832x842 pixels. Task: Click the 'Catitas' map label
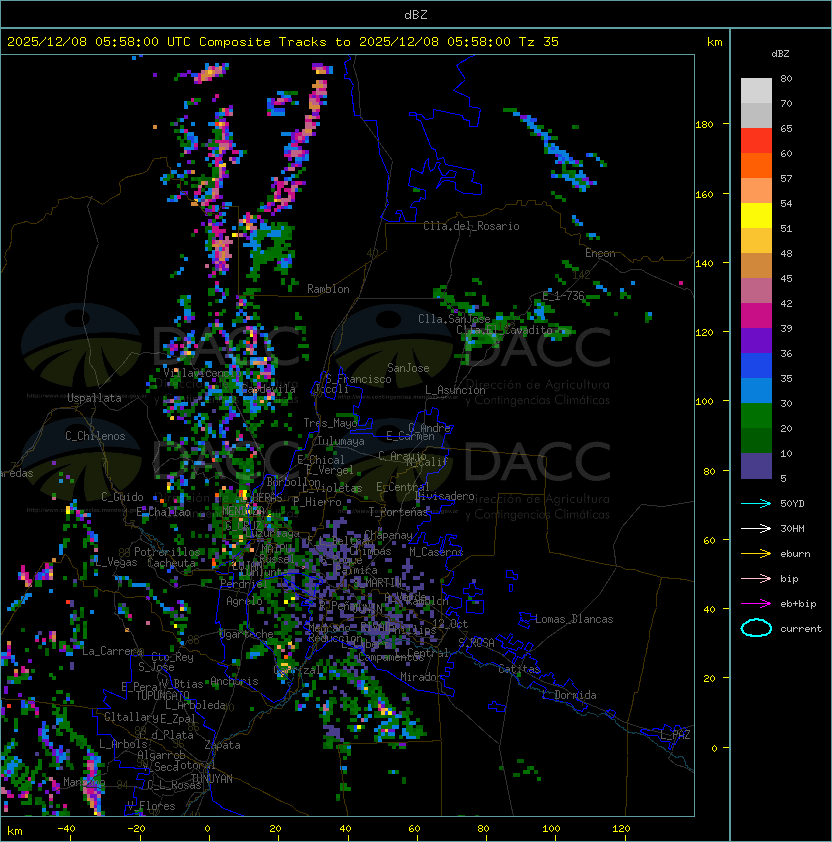519,669
